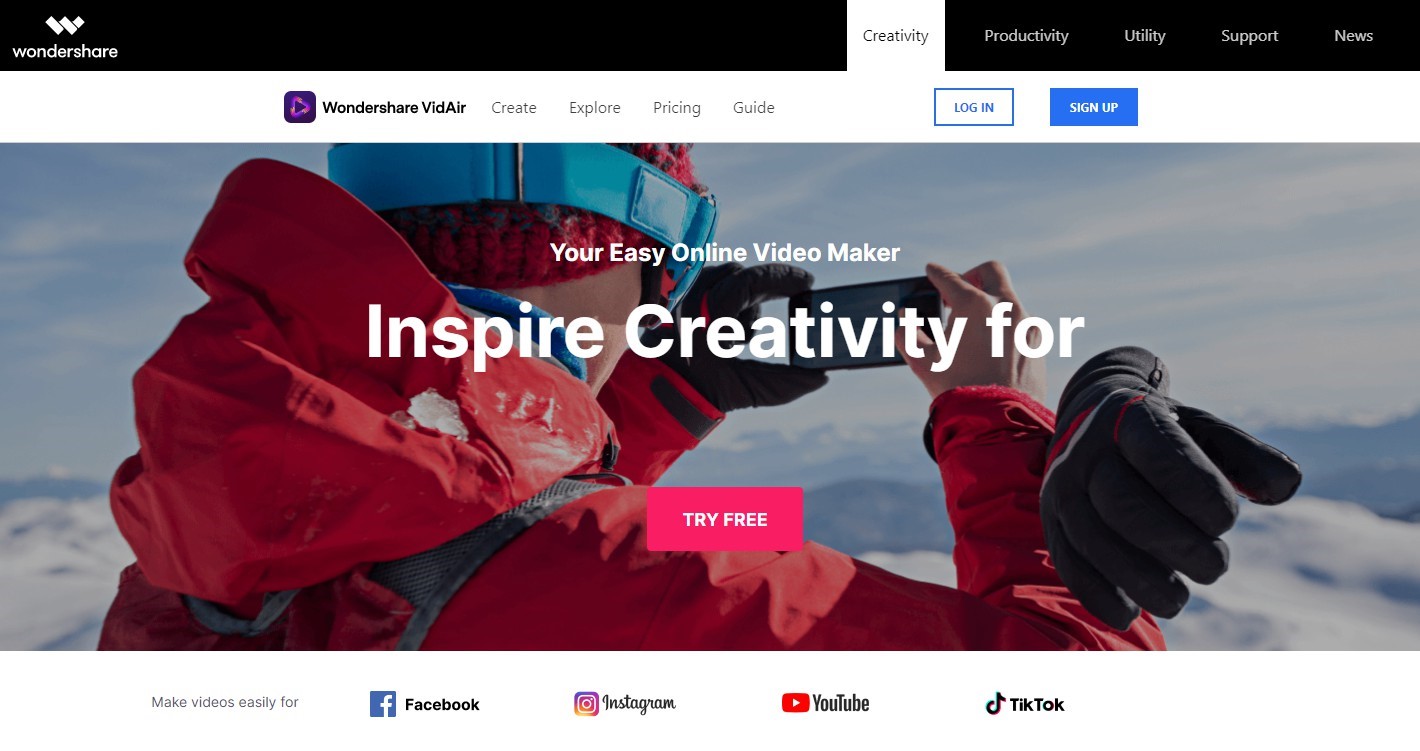Click the pink TRY FREE button
Image resolution: width=1420 pixels, height=751 pixels.
(x=725, y=519)
